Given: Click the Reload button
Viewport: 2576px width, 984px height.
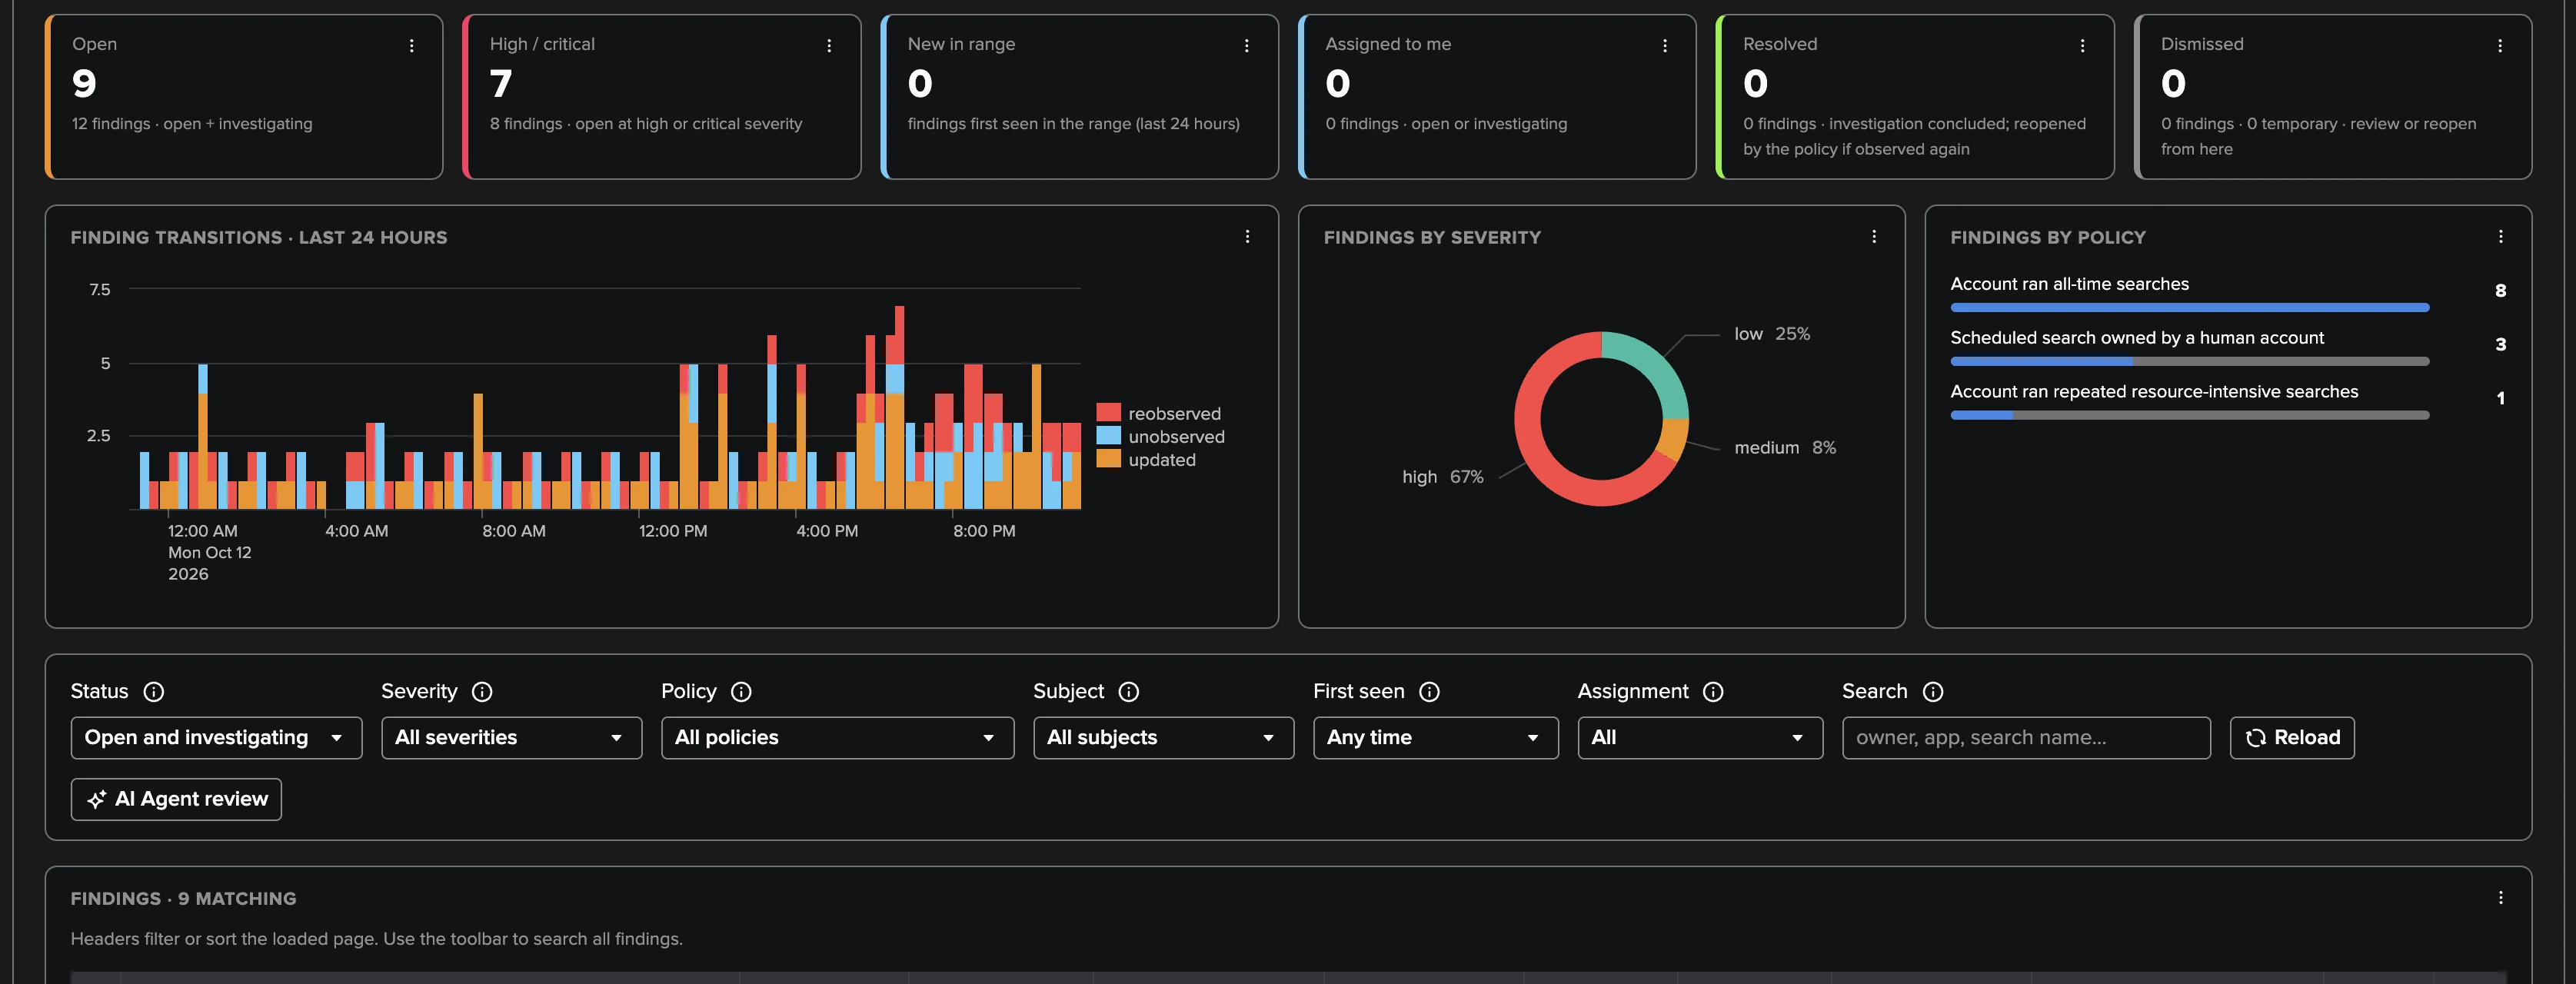Looking at the screenshot, I should tap(2292, 738).
